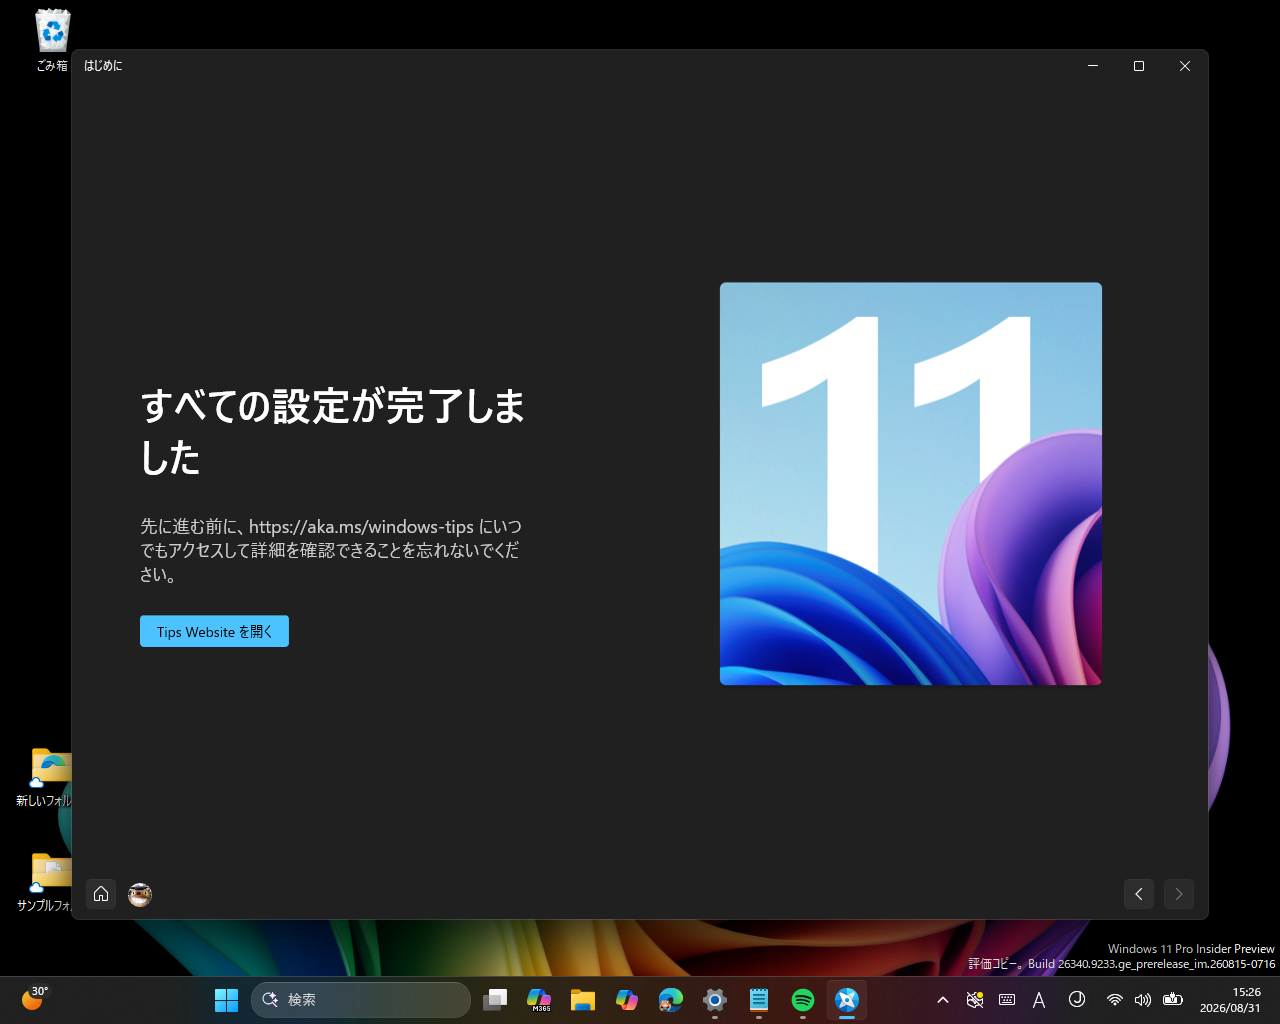Click the muted camera tray icon
Viewport: 1280px width, 1024px height.
coord(975,1000)
